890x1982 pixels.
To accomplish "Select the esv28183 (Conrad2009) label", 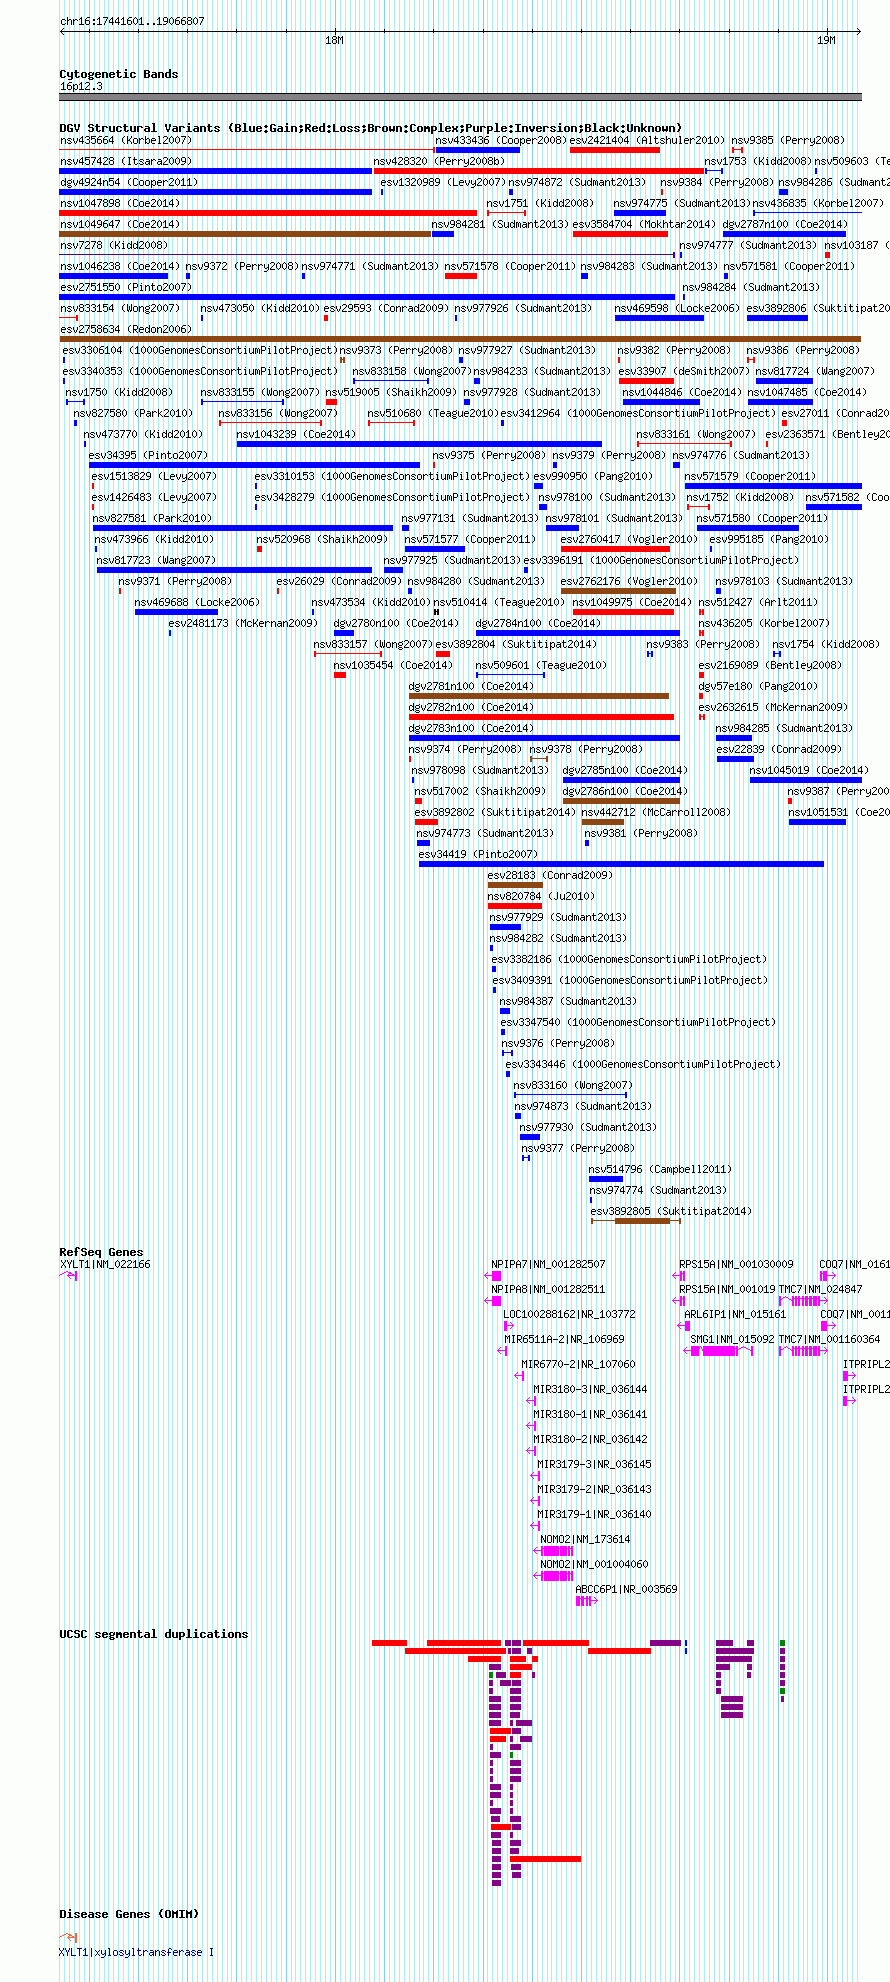I will pos(550,875).
